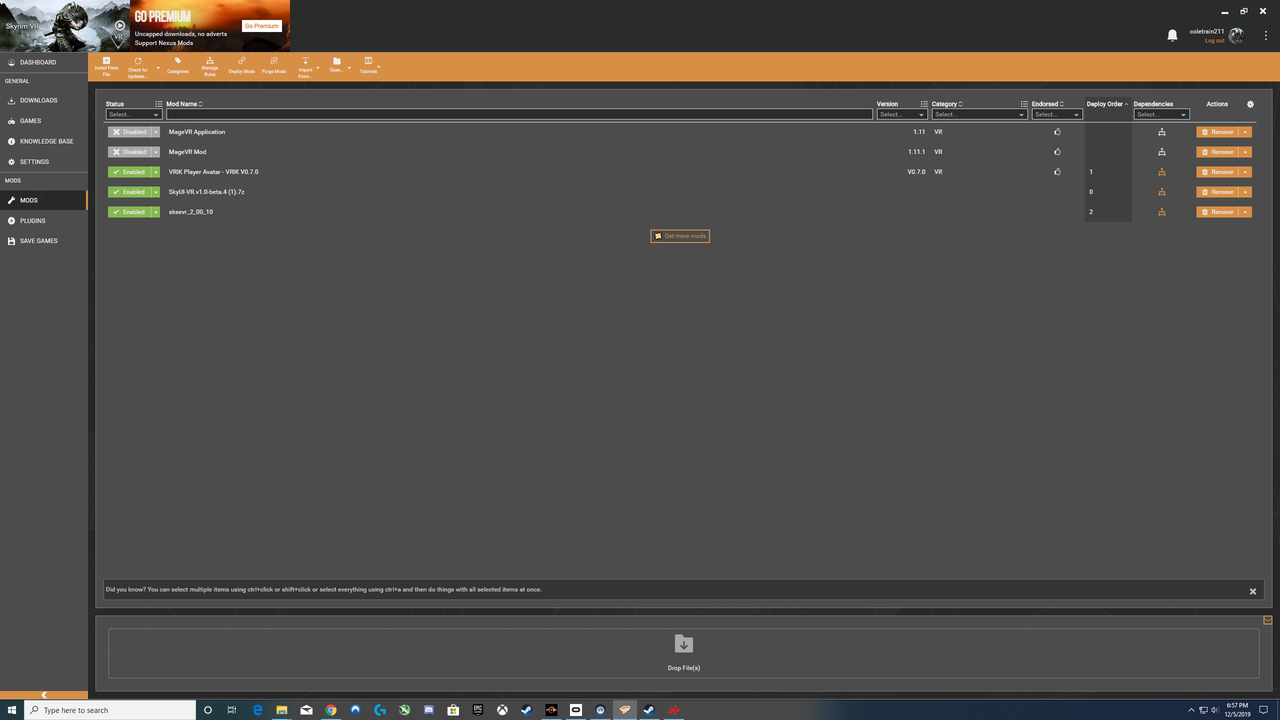Click the Version filter field
The height and width of the screenshot is (720, 1280).
point(901,114)
